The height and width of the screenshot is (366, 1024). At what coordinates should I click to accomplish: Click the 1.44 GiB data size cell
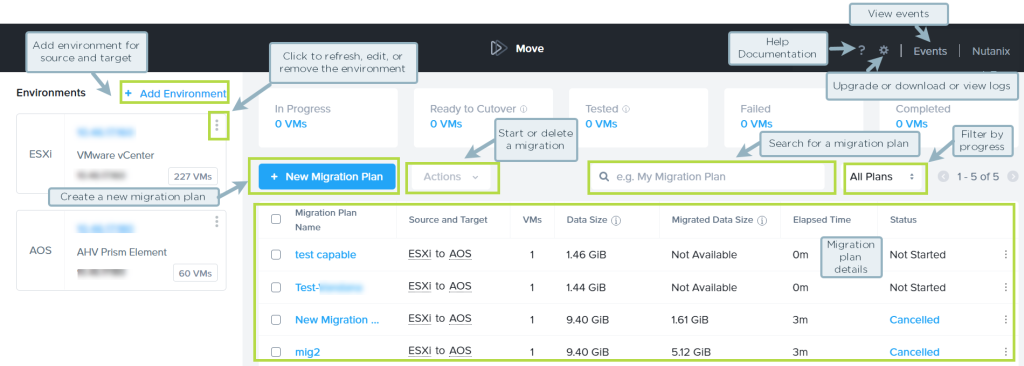586,288
